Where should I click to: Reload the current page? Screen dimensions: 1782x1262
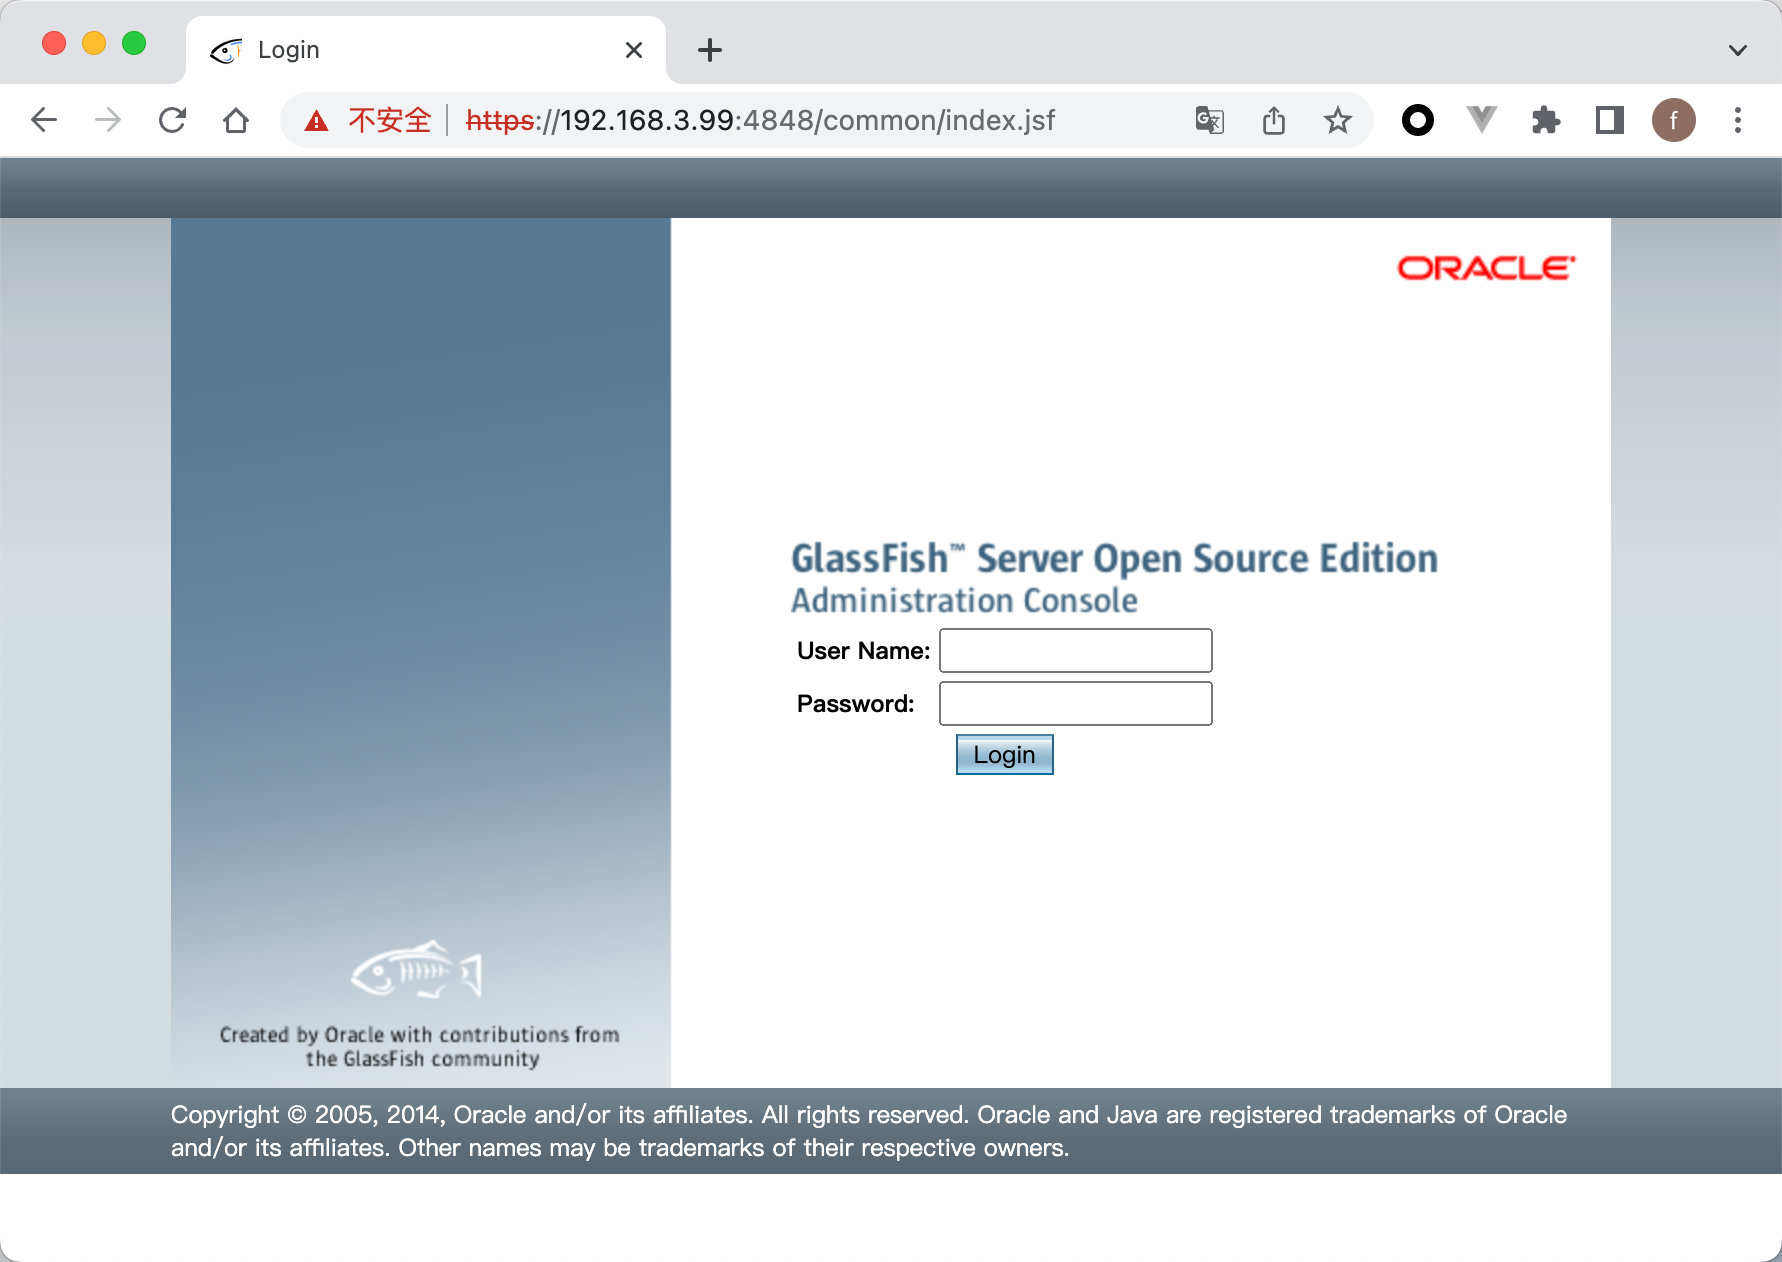172,121
